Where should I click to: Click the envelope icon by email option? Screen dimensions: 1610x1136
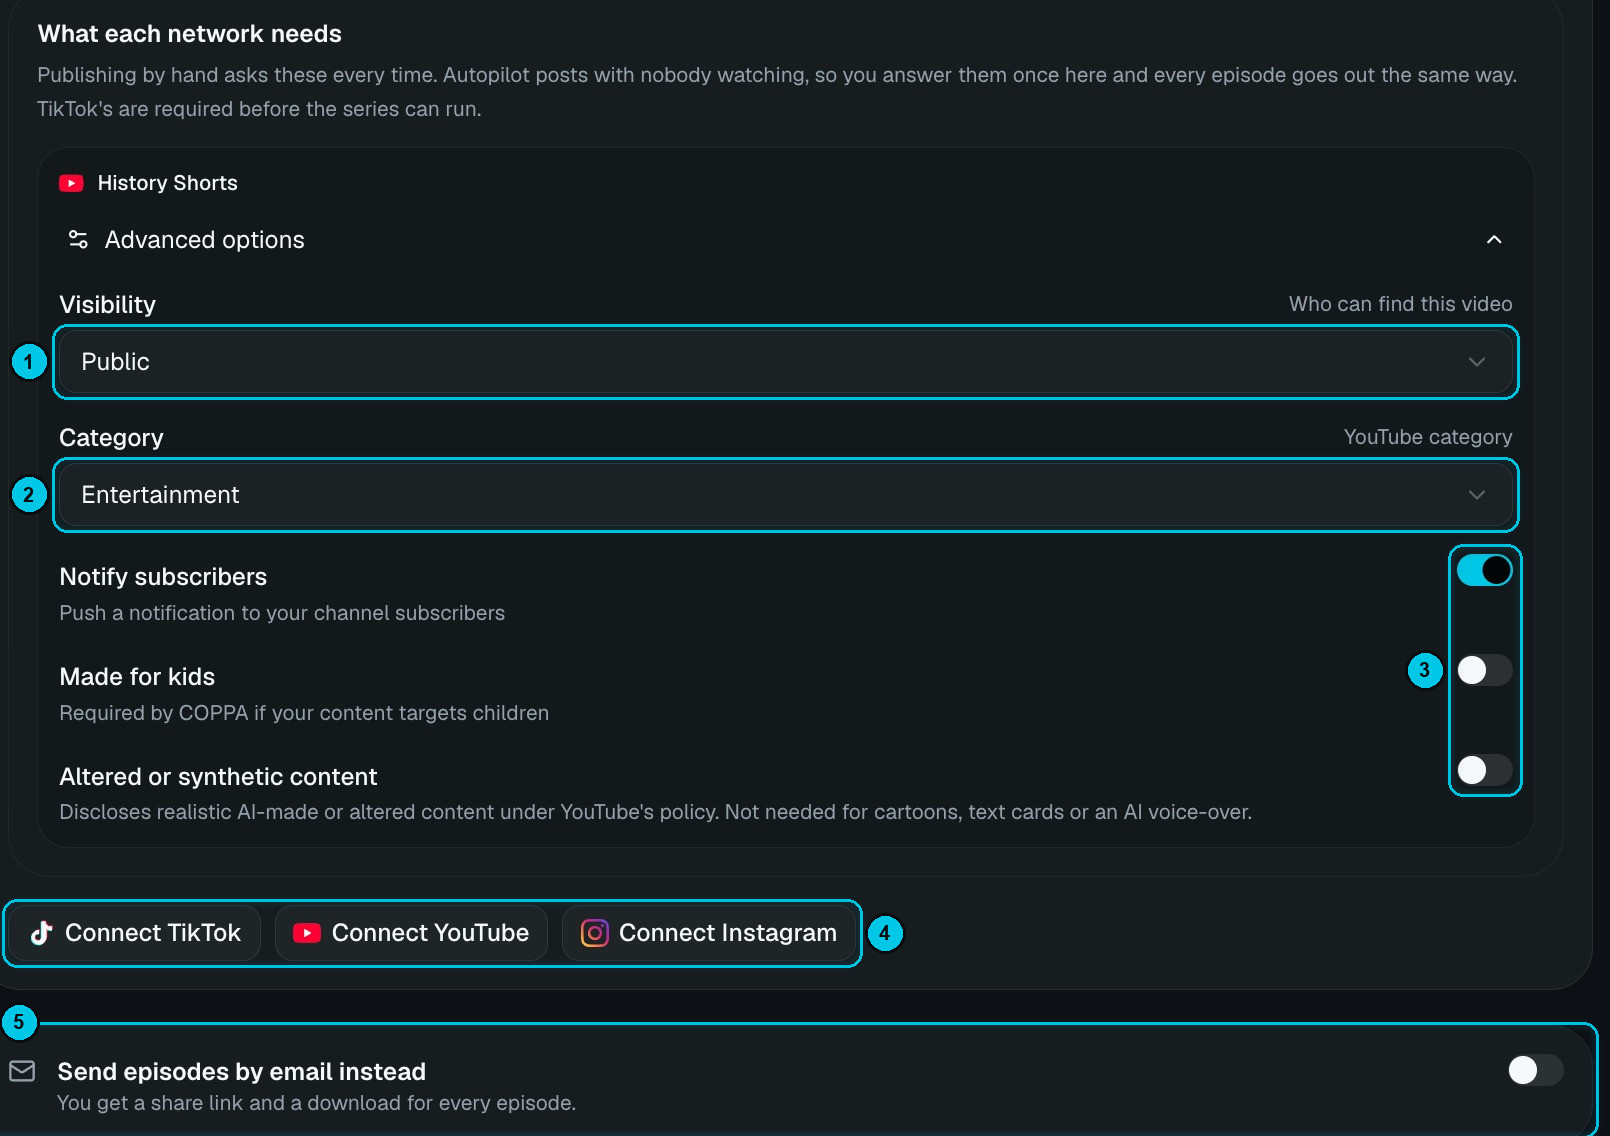[x=22, y=1071]
